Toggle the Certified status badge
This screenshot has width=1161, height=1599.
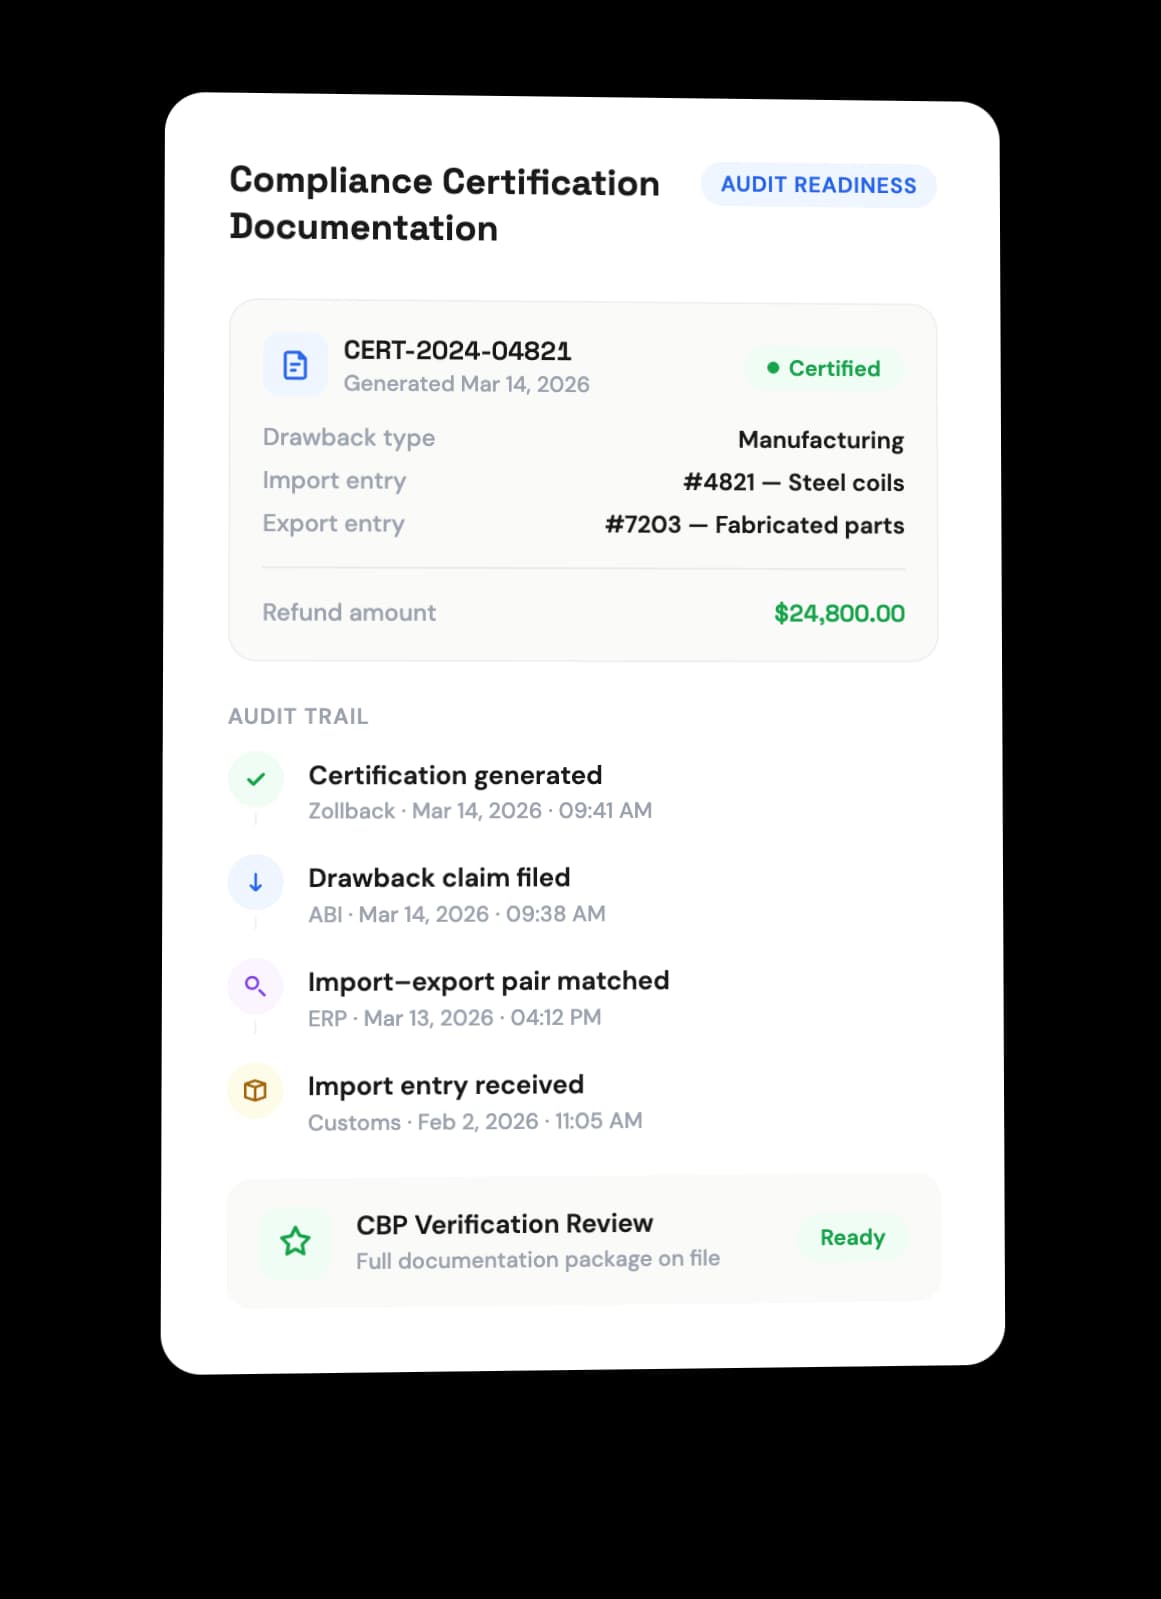(824, 368)
